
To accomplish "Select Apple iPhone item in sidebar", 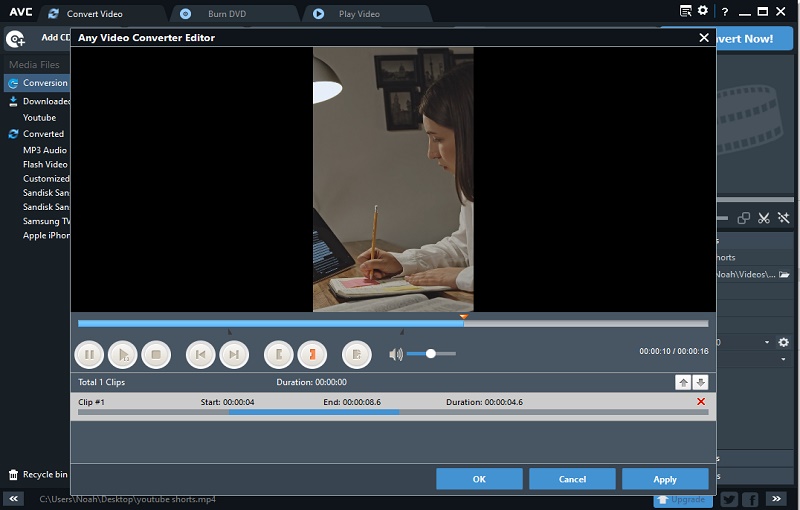I will 46,235.
